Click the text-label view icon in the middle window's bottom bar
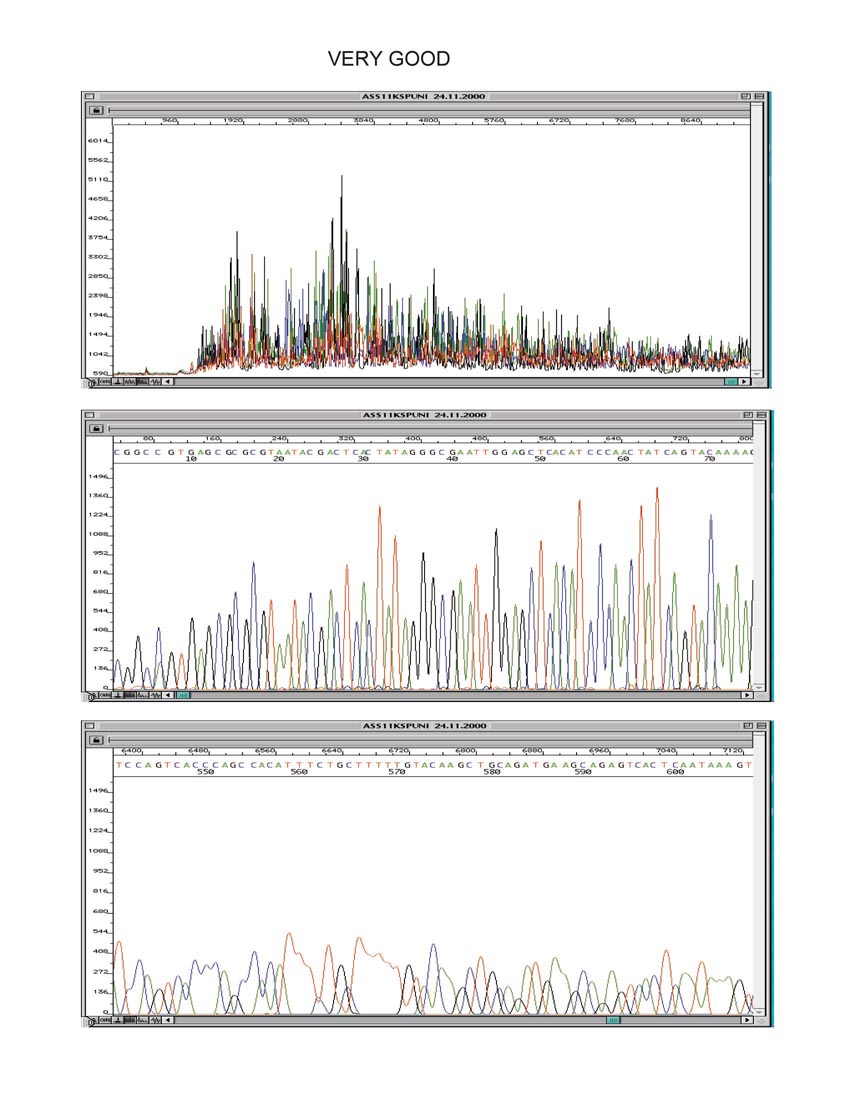This screenshot has height=1100, width=850. point(104,695)
